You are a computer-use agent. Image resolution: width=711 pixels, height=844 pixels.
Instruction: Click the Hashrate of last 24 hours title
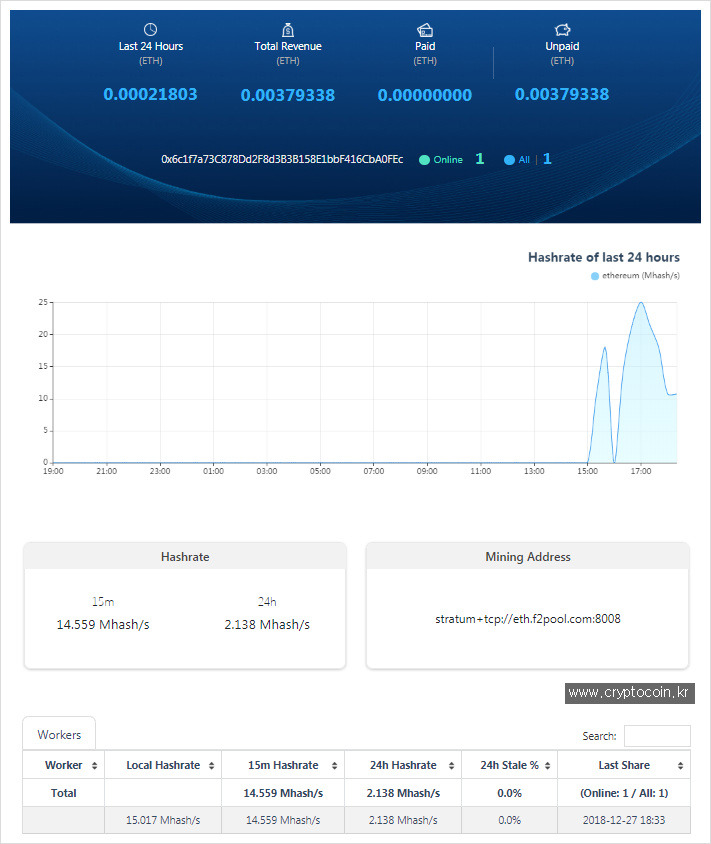tap(604, 257)
